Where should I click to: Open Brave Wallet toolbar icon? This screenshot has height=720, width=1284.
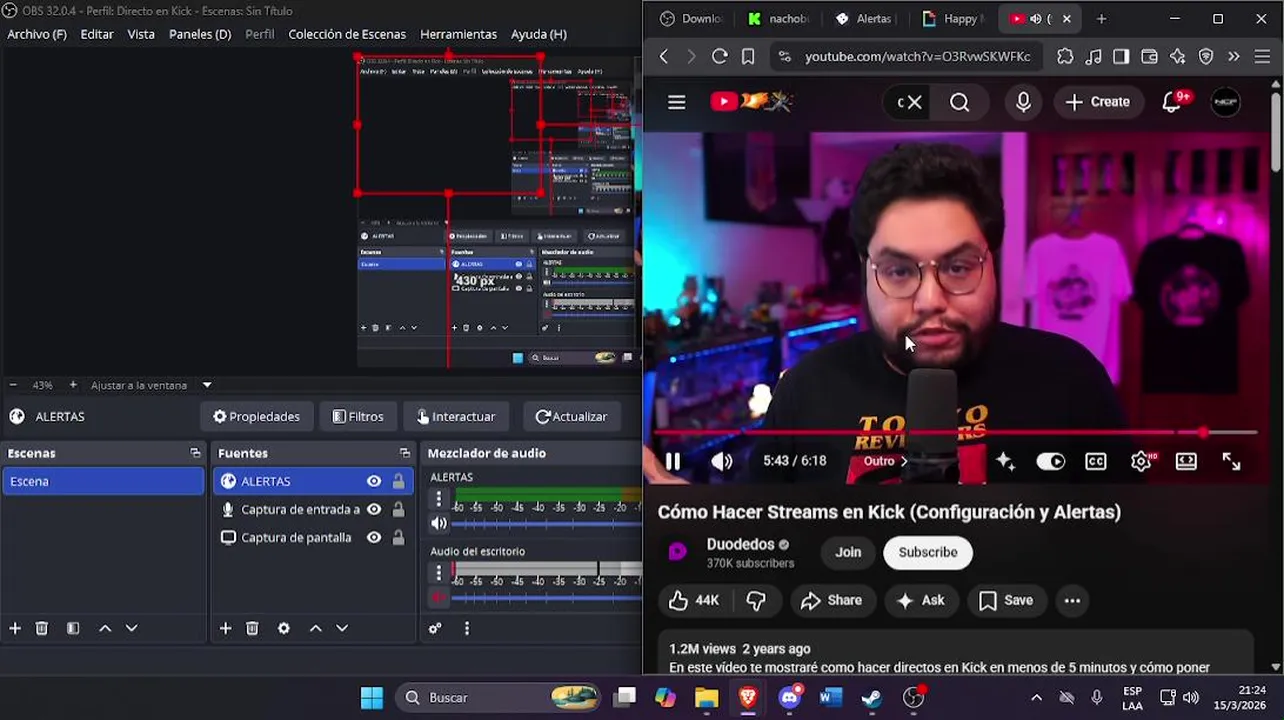(1149, 57)
